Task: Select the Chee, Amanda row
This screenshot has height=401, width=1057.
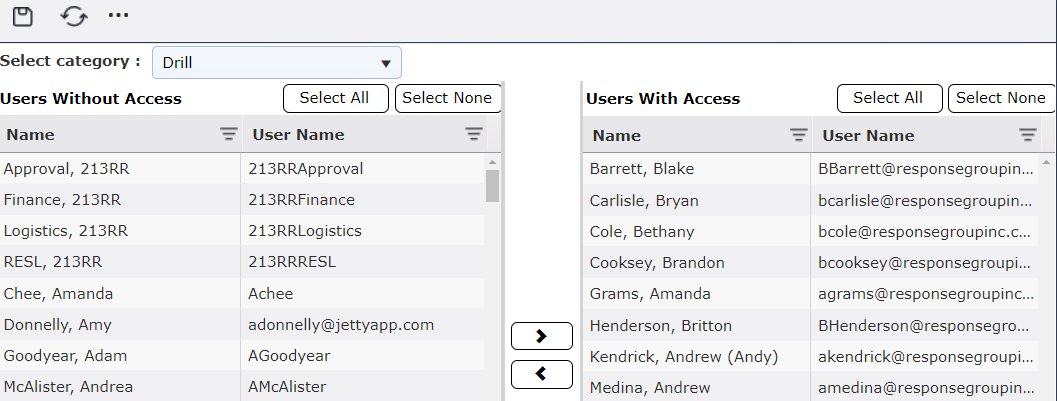Action: [x=120, y=294]
